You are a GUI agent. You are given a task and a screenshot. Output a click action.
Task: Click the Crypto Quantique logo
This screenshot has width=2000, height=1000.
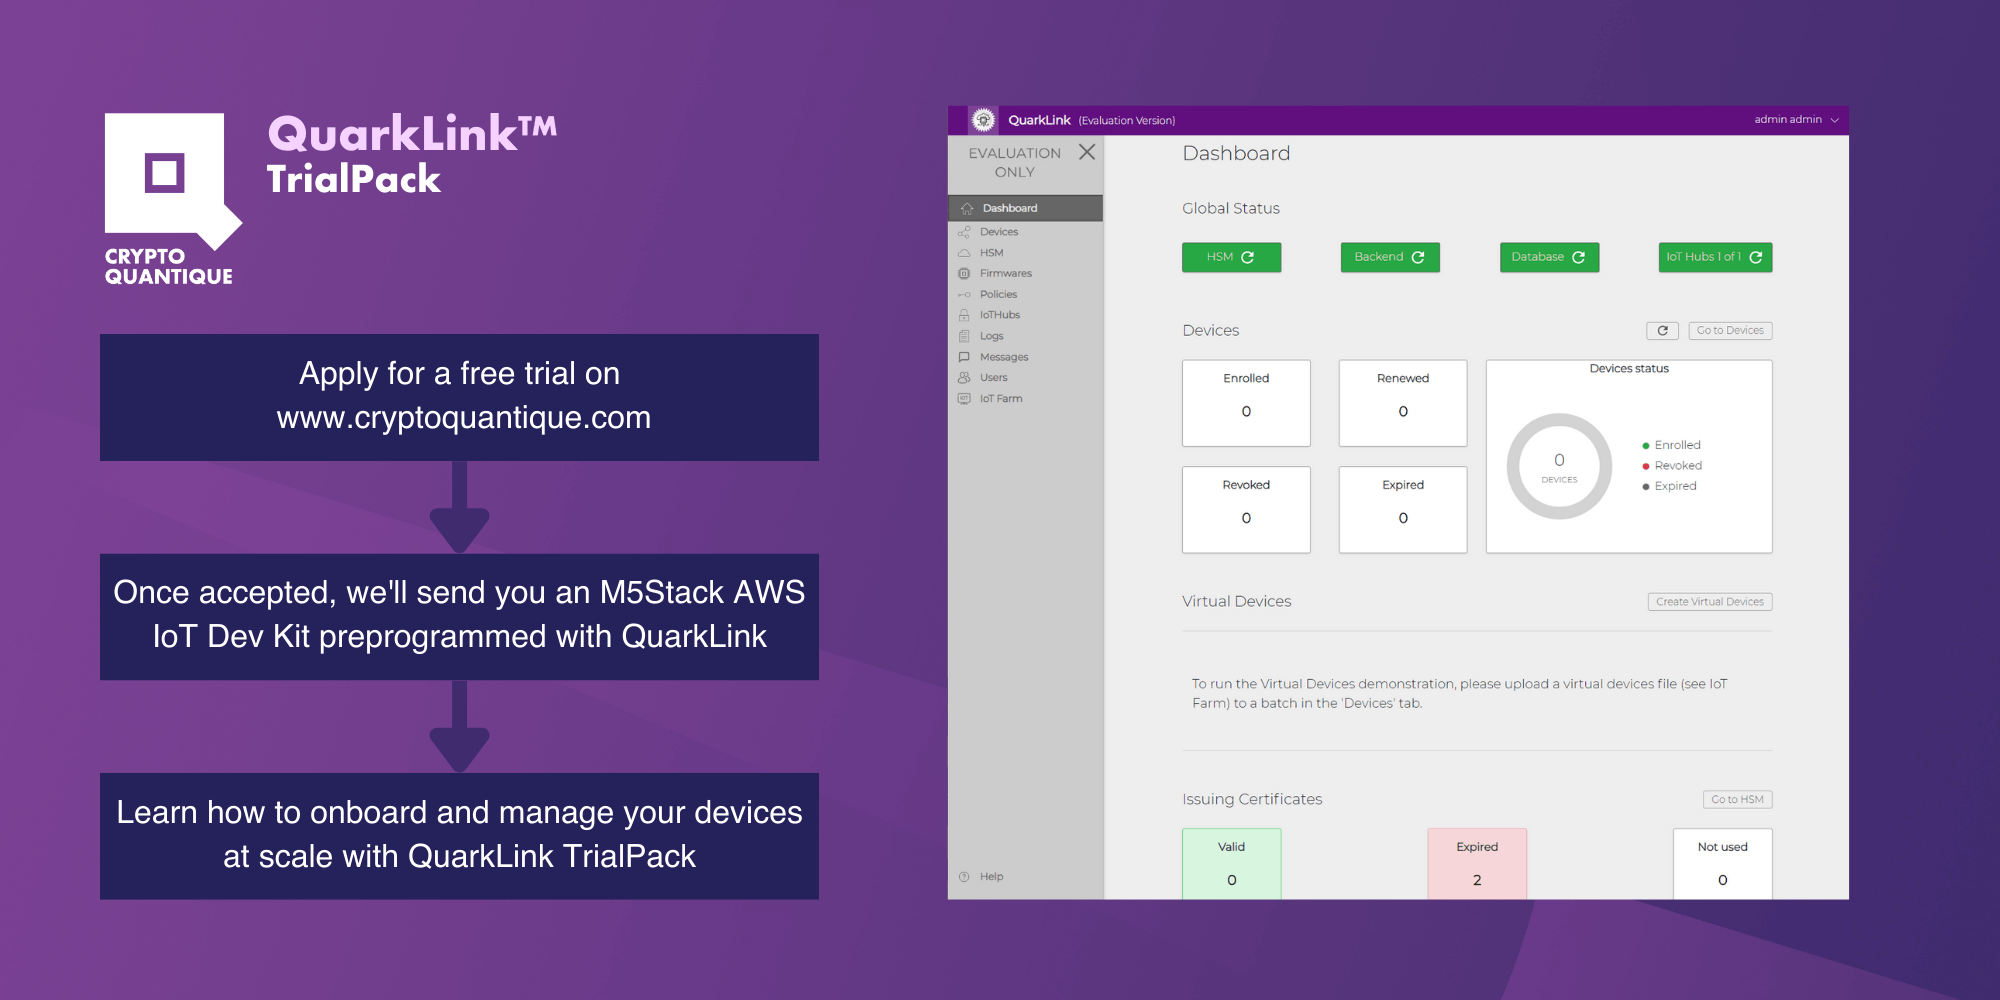click(x=174, y=199)
